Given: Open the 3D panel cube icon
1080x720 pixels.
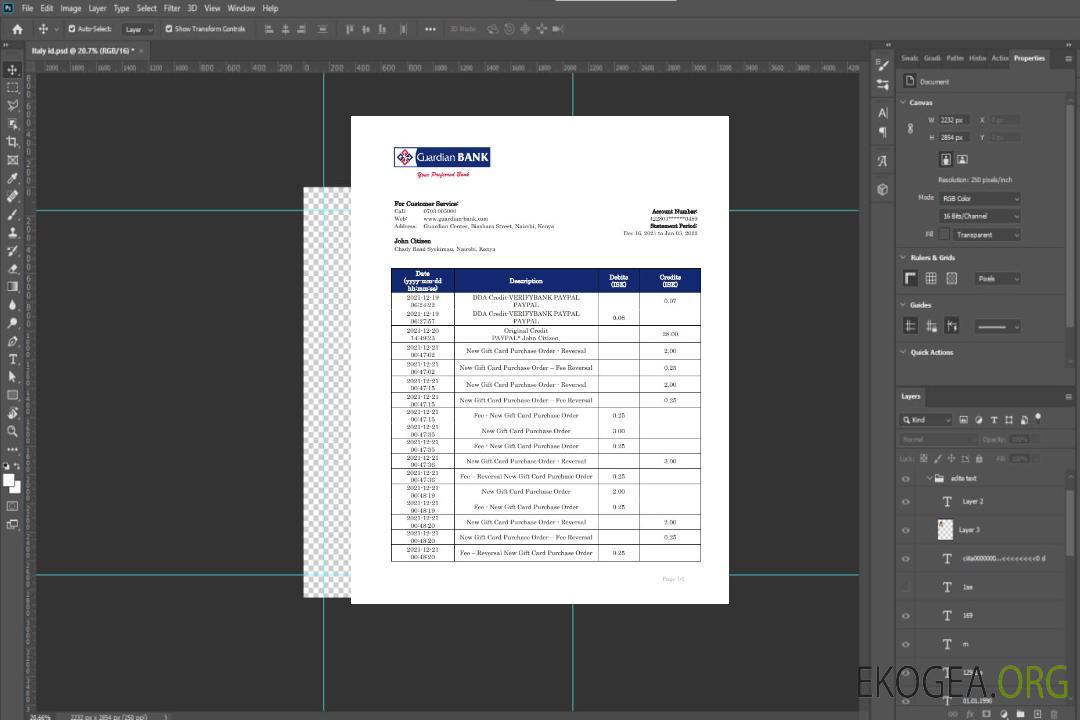Looking at the screenshot, I should click(883, 189).
